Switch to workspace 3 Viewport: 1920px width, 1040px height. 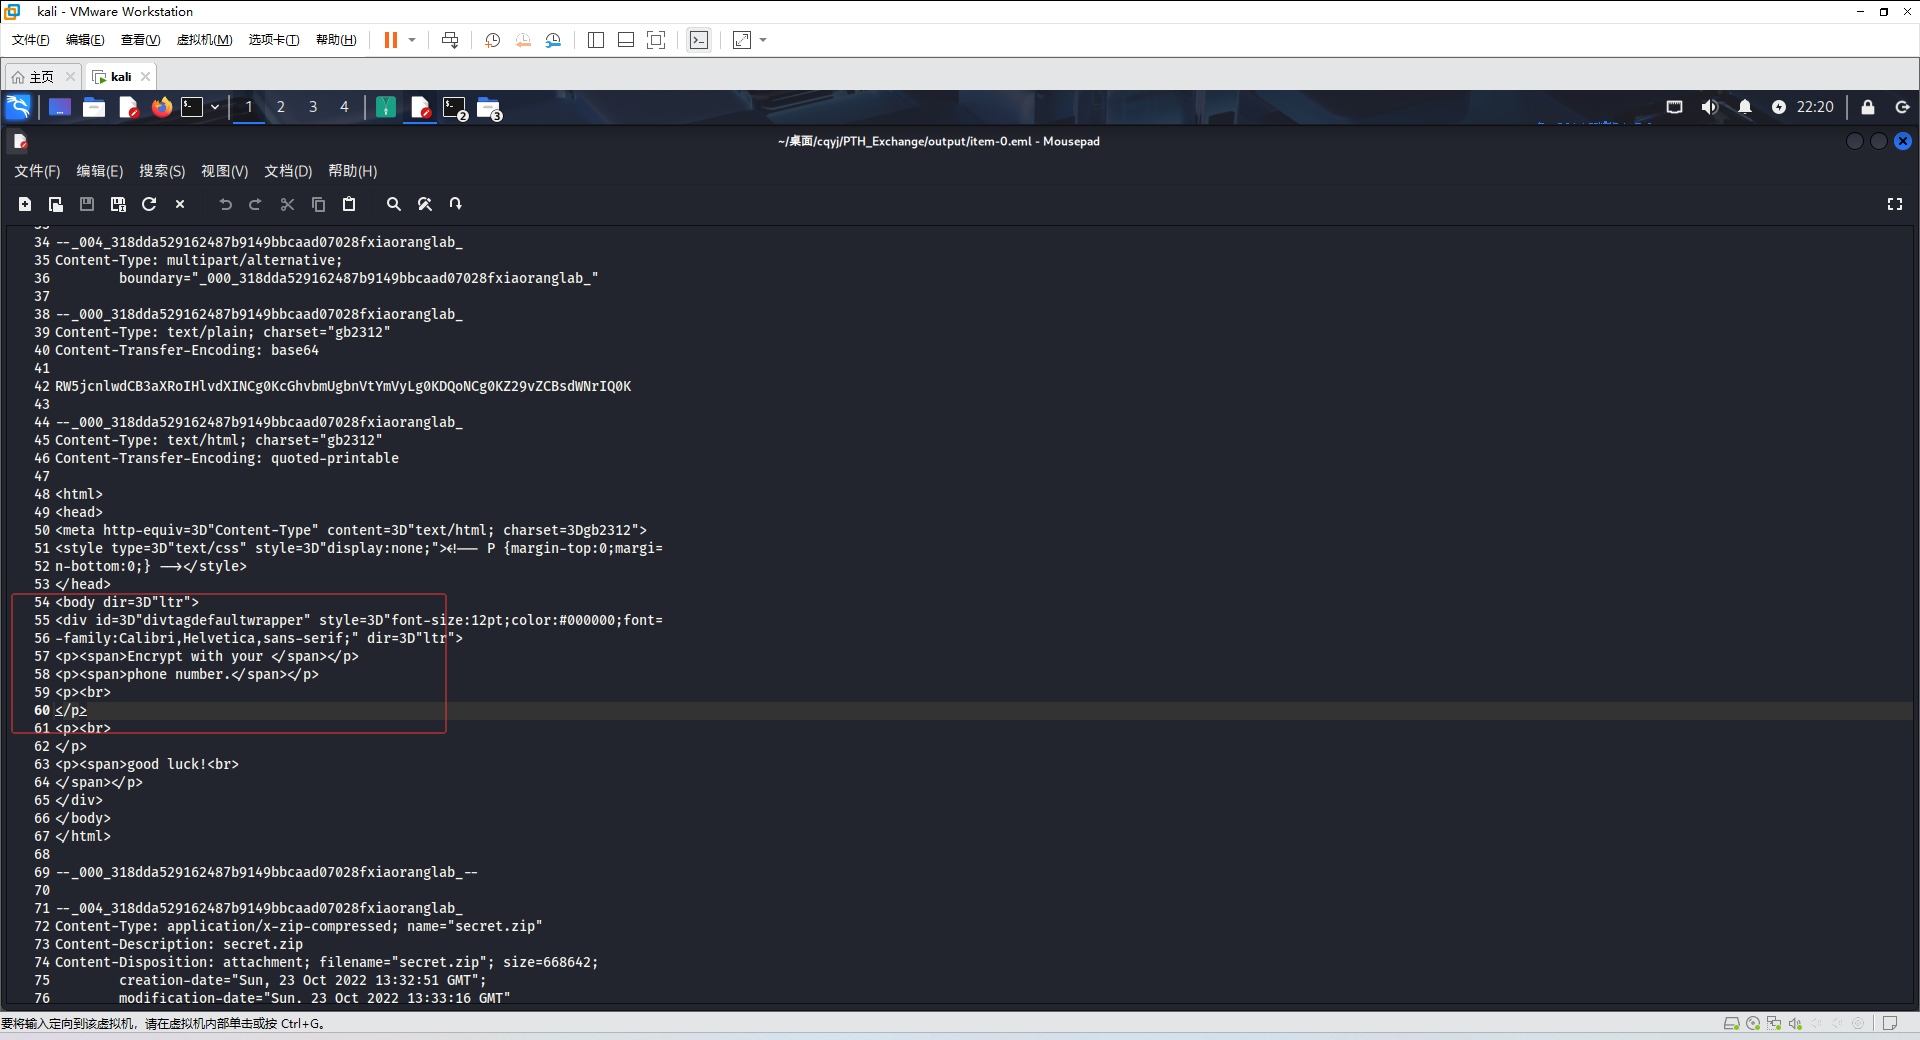click(313, 107)
